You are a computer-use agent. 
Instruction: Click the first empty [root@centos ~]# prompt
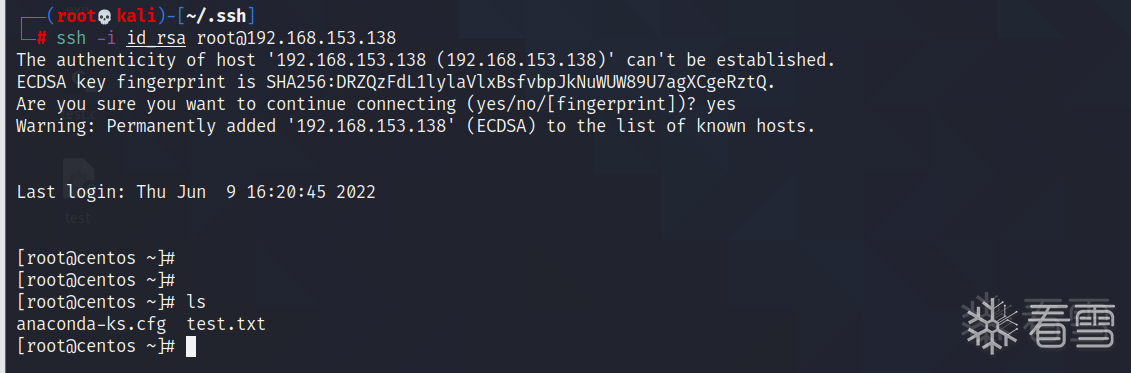tap(96, 258)
